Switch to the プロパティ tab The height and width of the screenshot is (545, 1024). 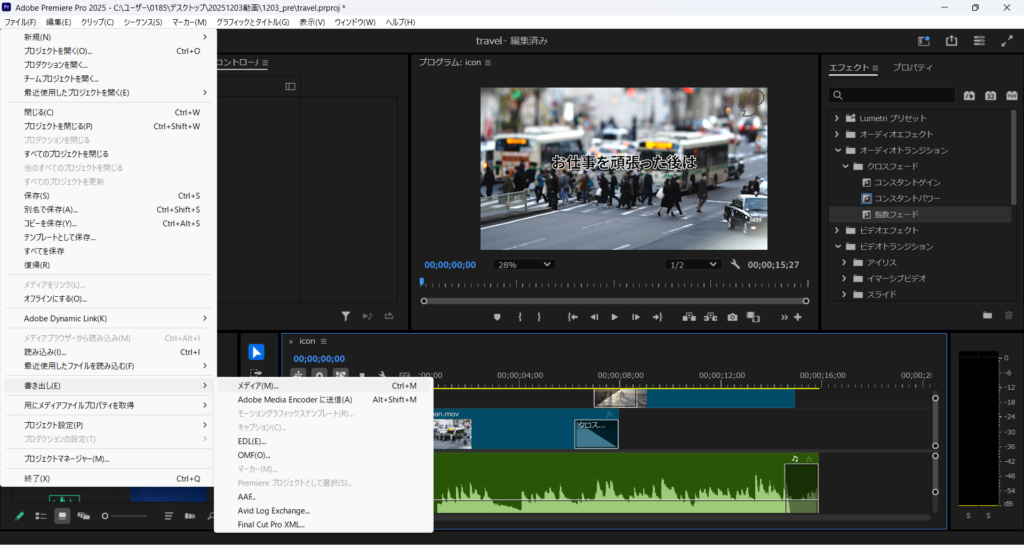coord(912,68)
